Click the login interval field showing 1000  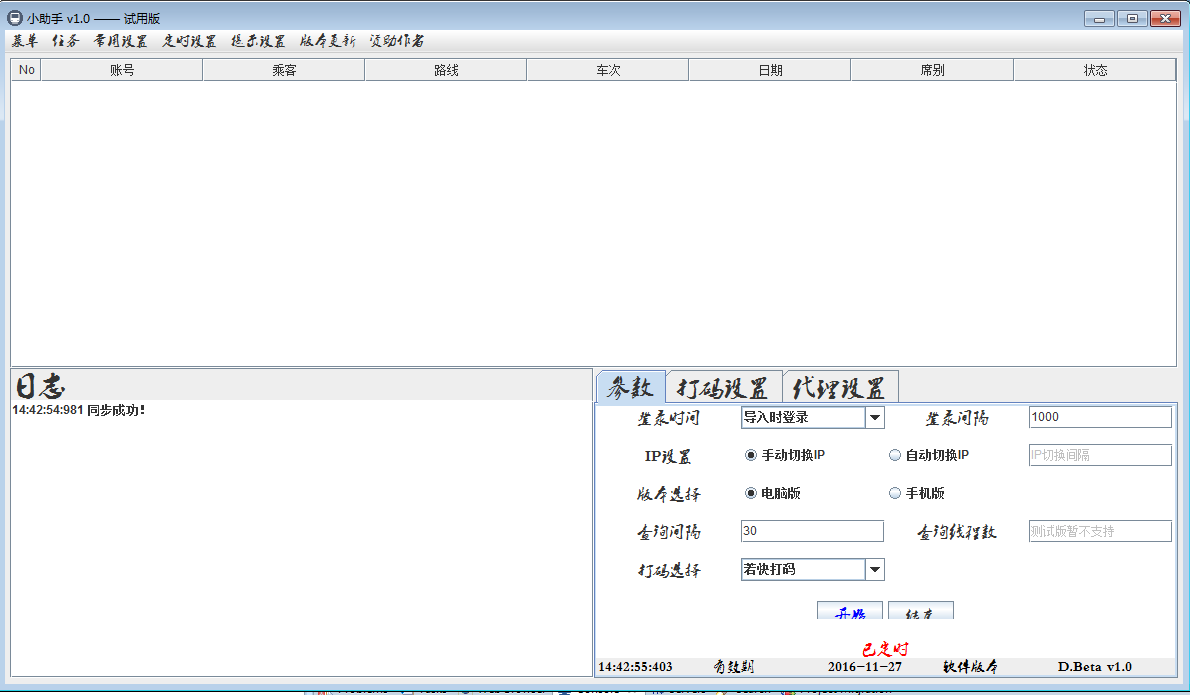click(x=1099, y=417)
